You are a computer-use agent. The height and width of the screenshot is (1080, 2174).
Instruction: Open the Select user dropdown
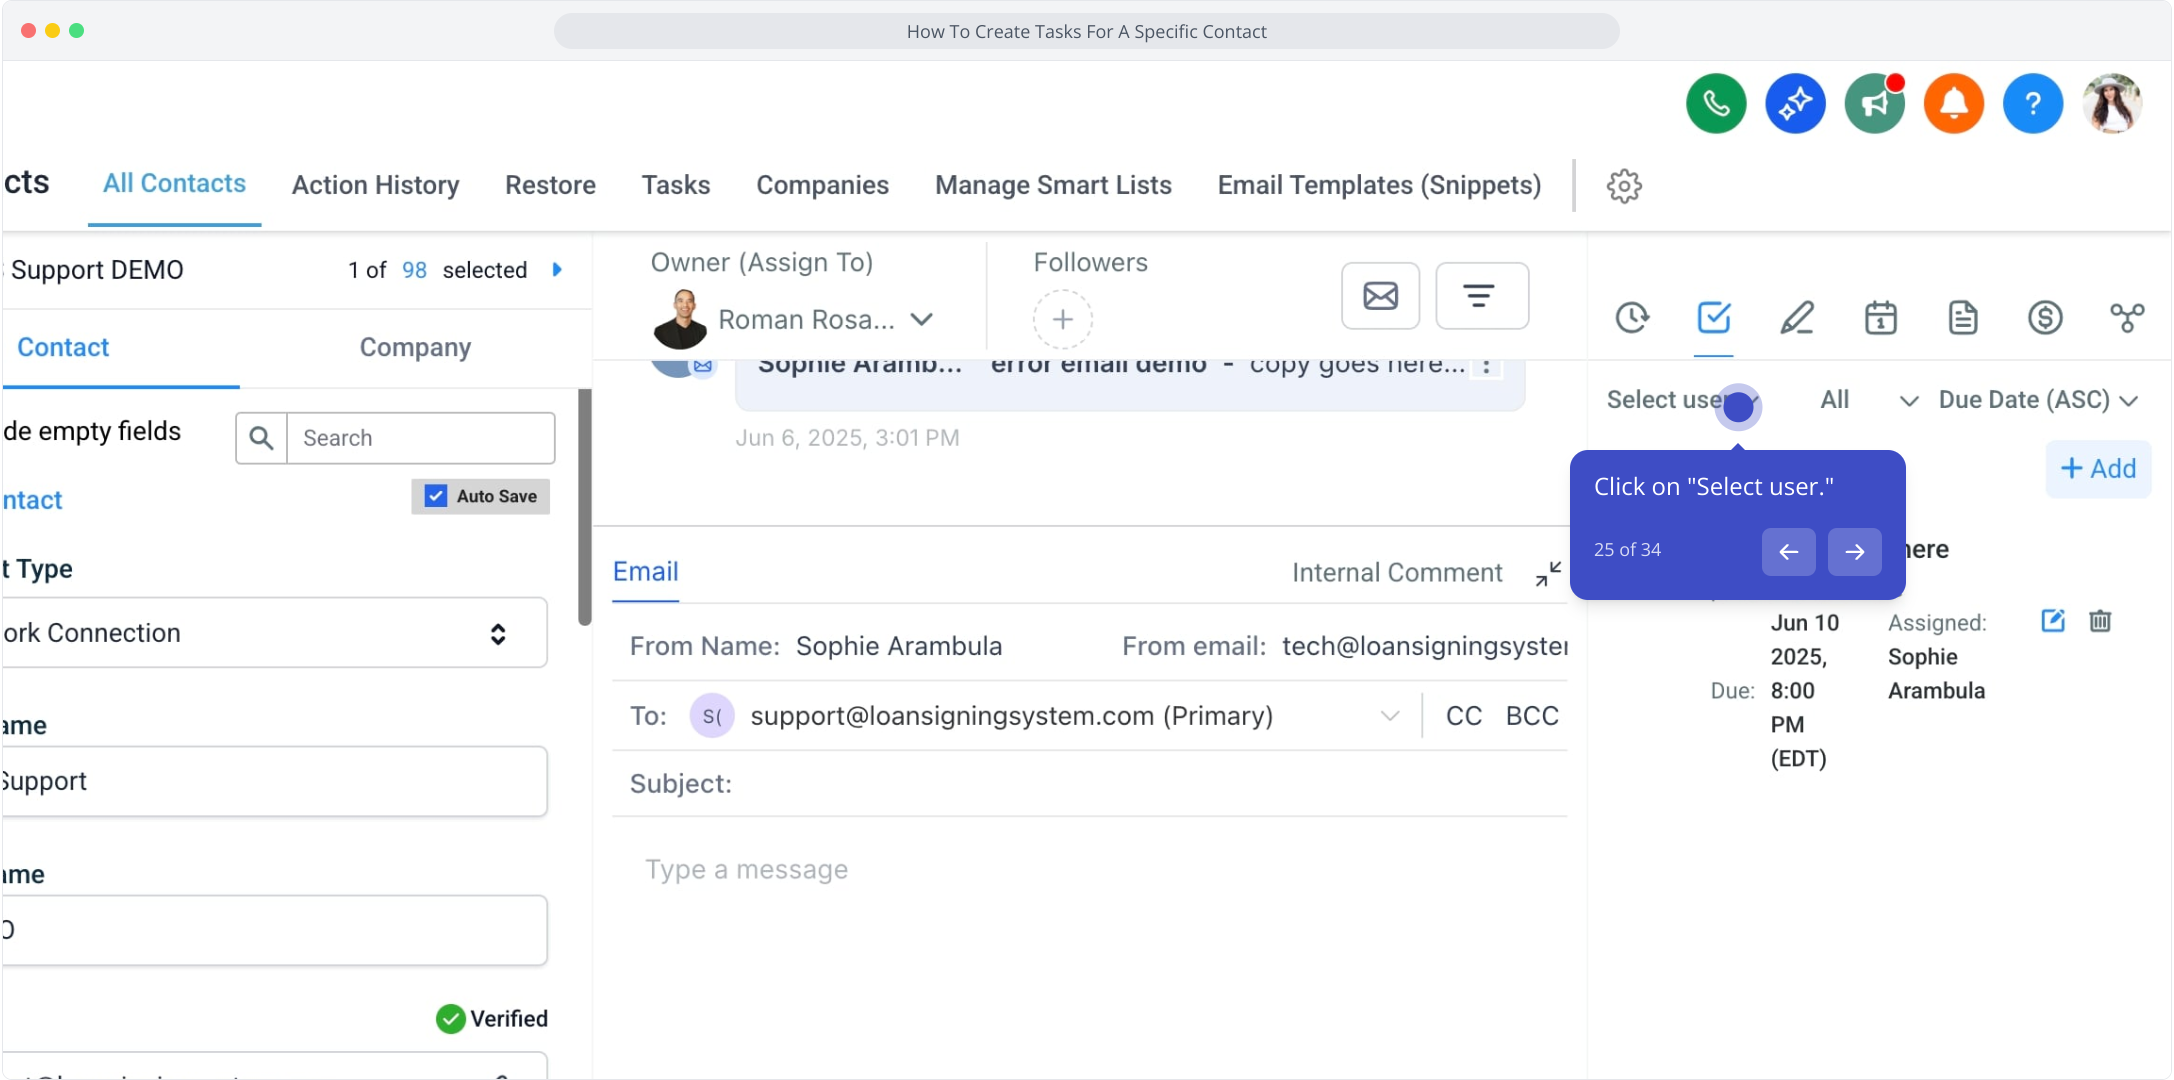[x=1682, y=400]
